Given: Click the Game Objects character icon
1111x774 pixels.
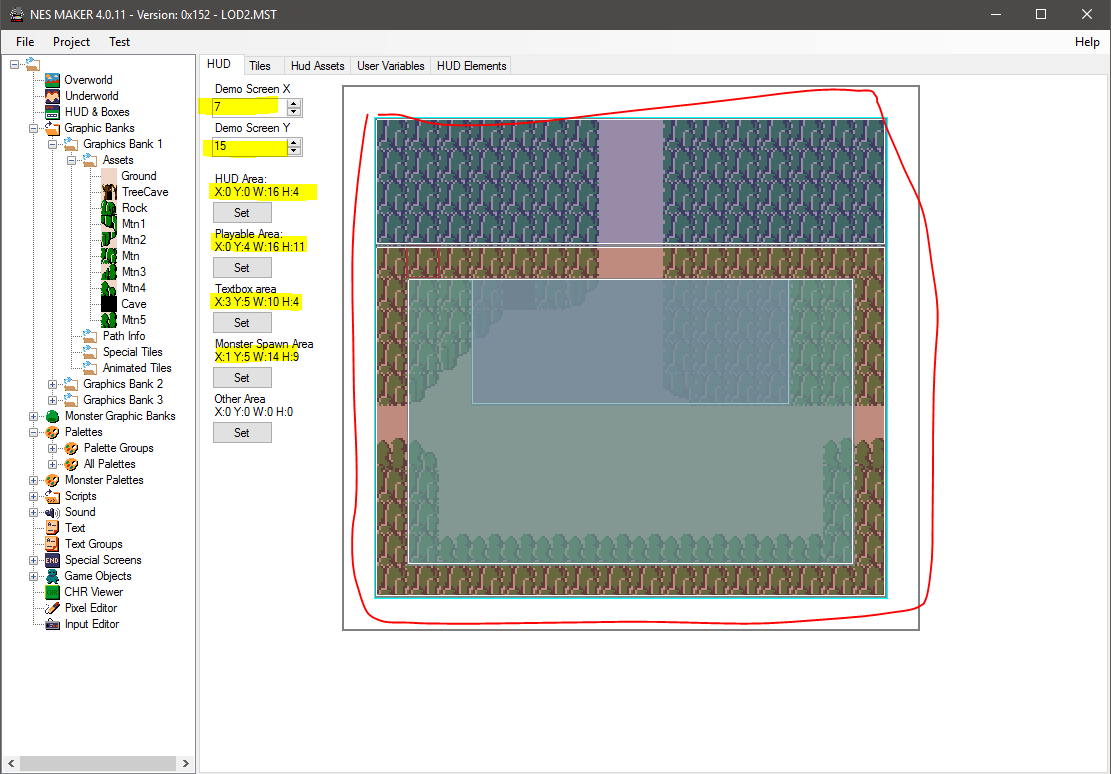Looking at the screenshot, I should click(52, 576).
